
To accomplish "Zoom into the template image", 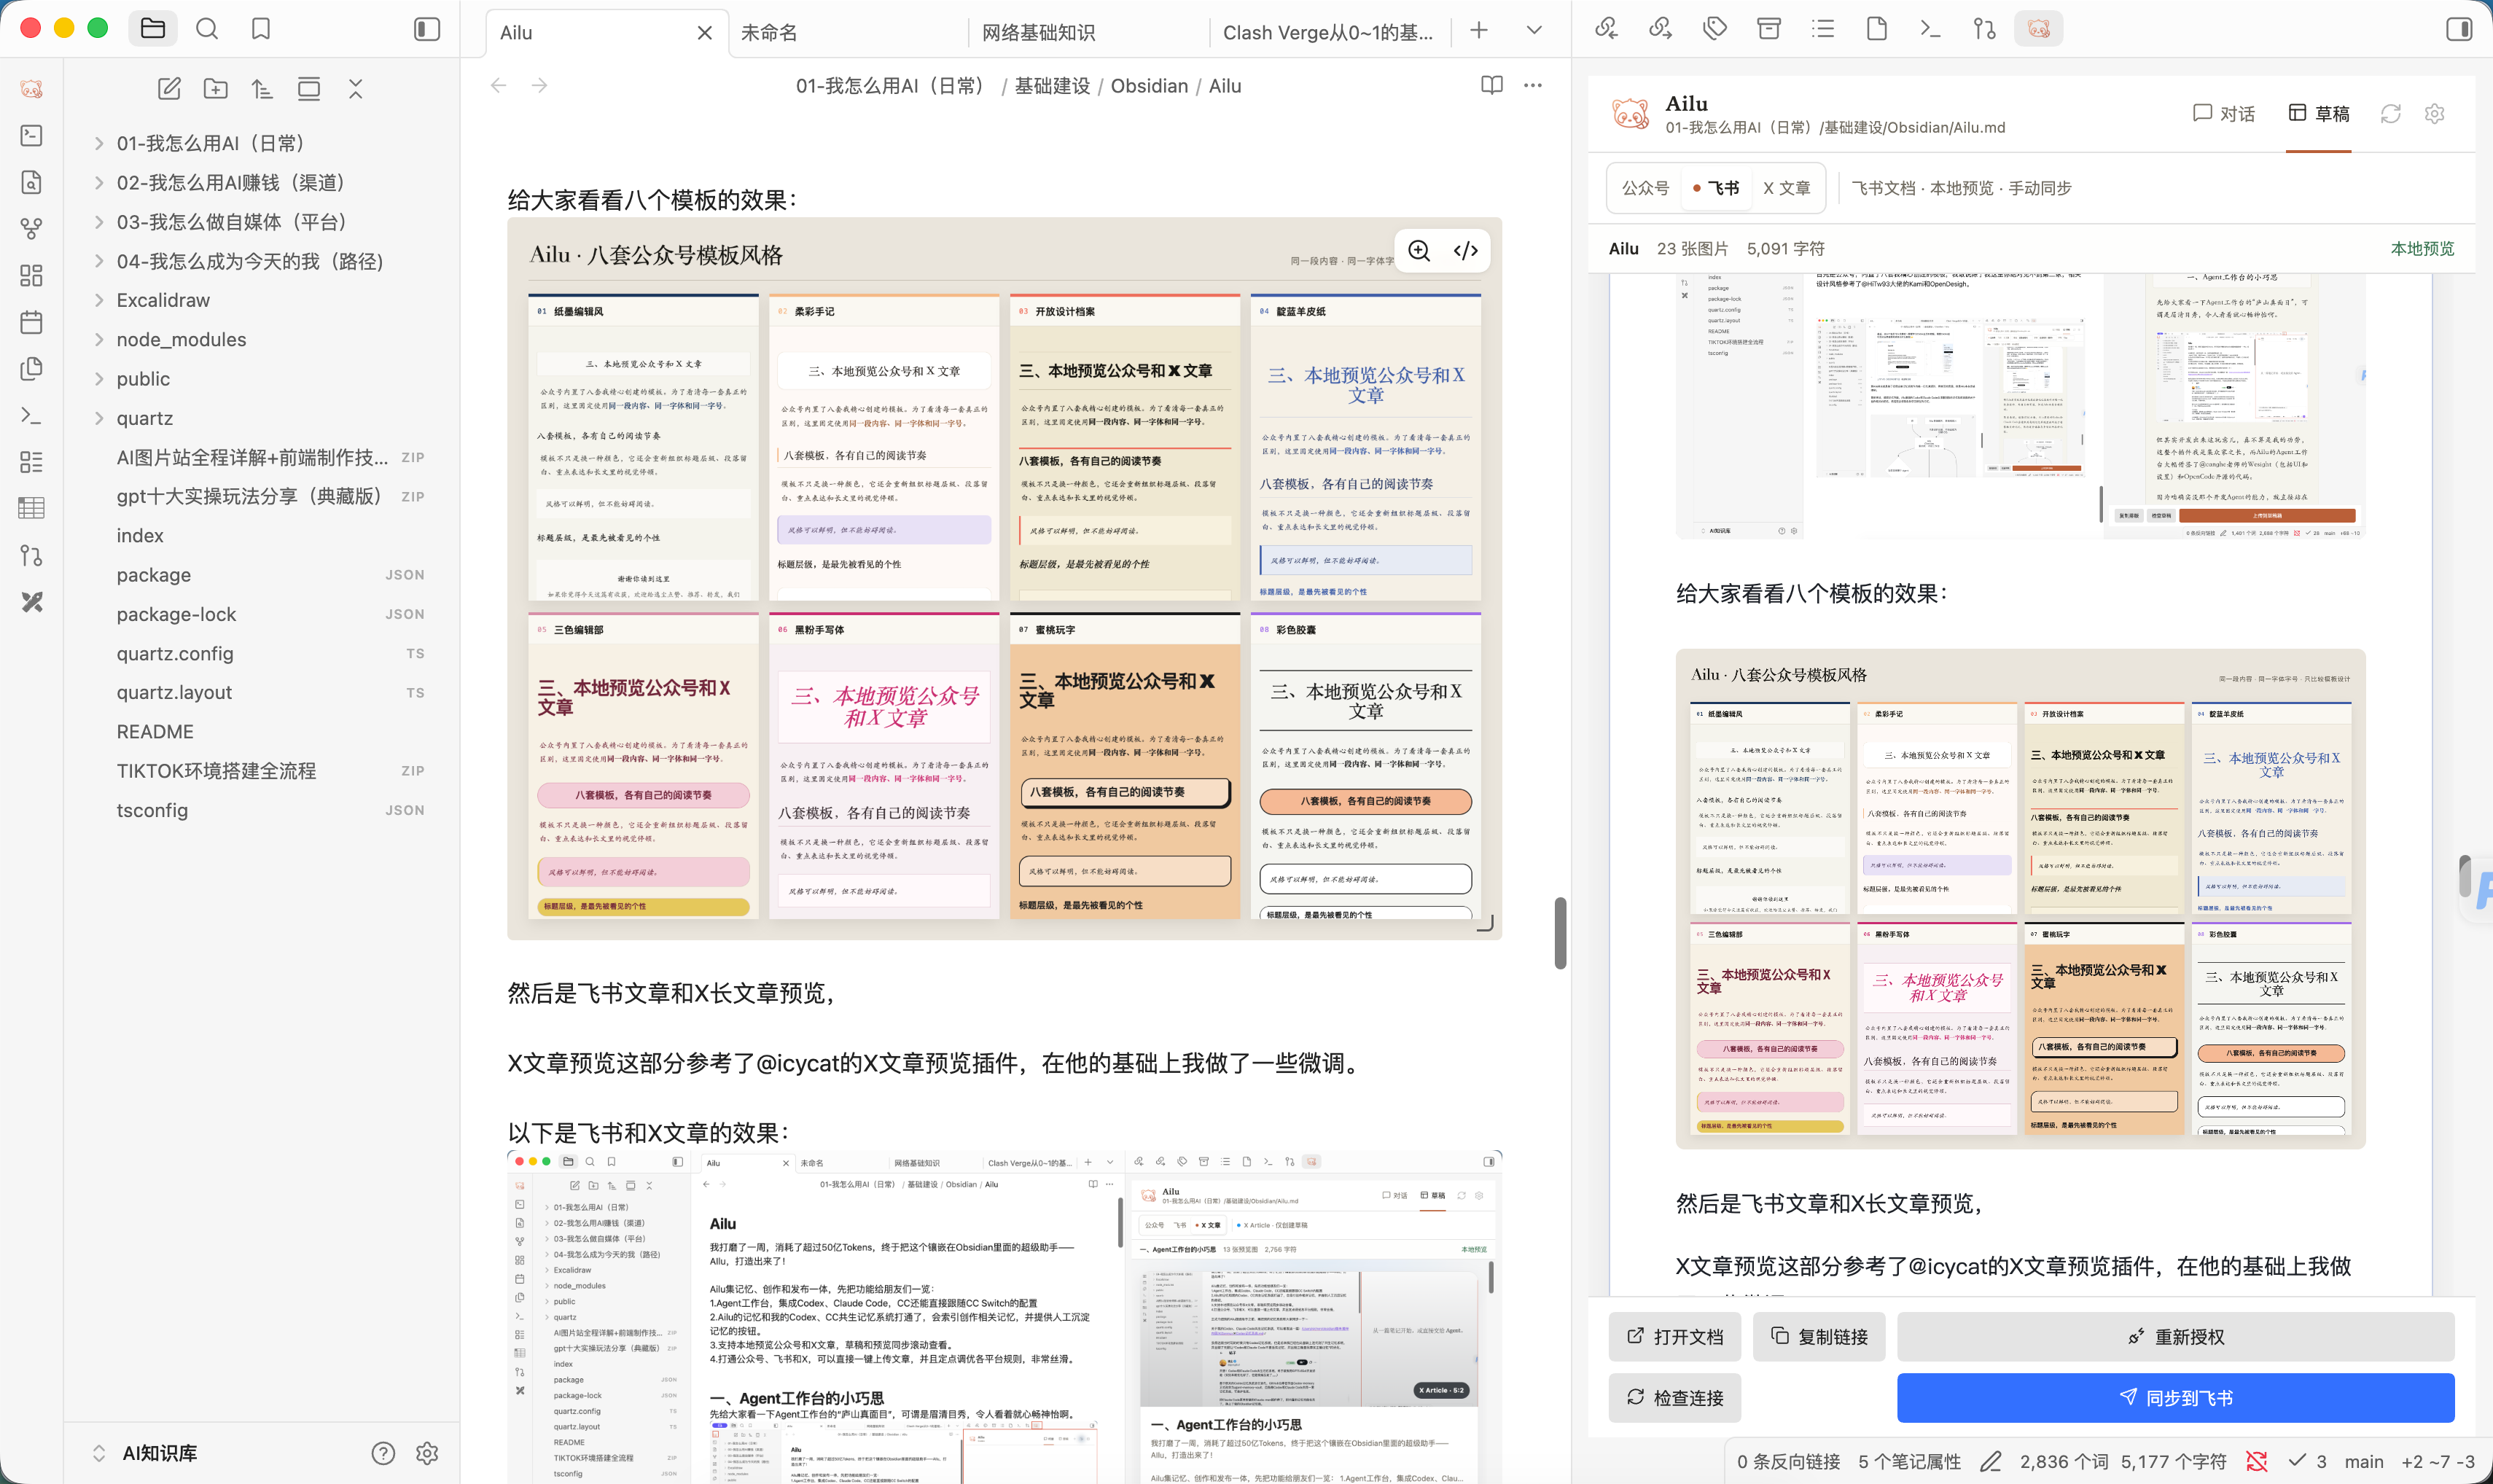I will (1419, 250).
